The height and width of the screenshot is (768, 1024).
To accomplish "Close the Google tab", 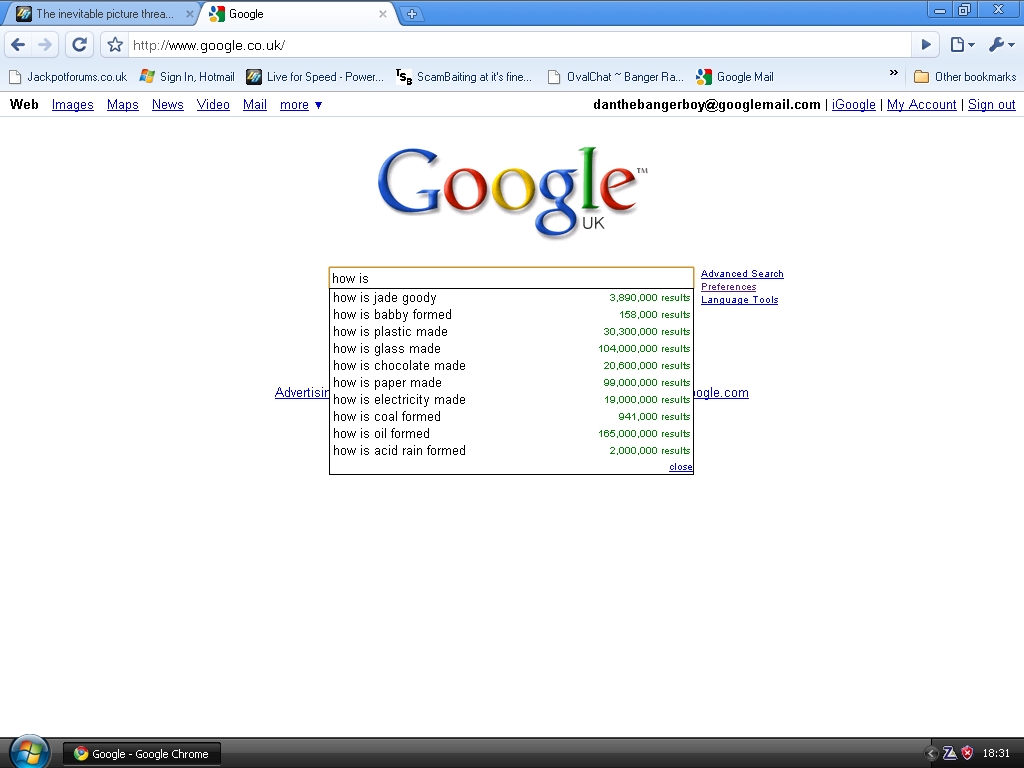I will (x=383, y=14).
